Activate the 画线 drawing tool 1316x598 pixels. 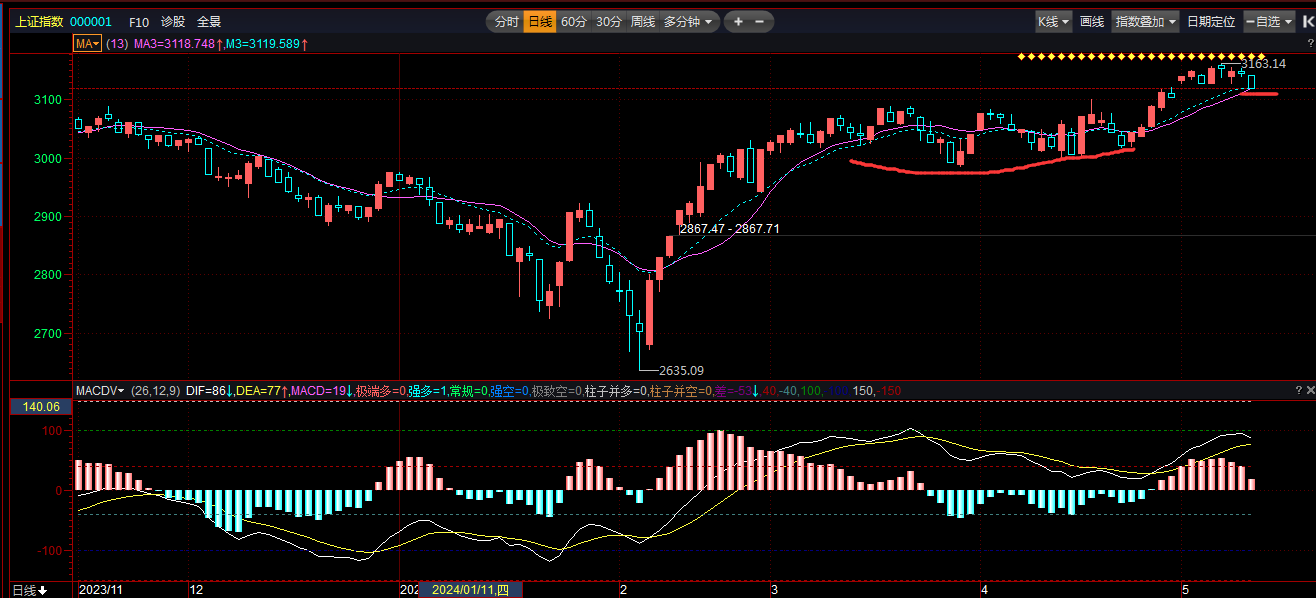[1092, 21]
